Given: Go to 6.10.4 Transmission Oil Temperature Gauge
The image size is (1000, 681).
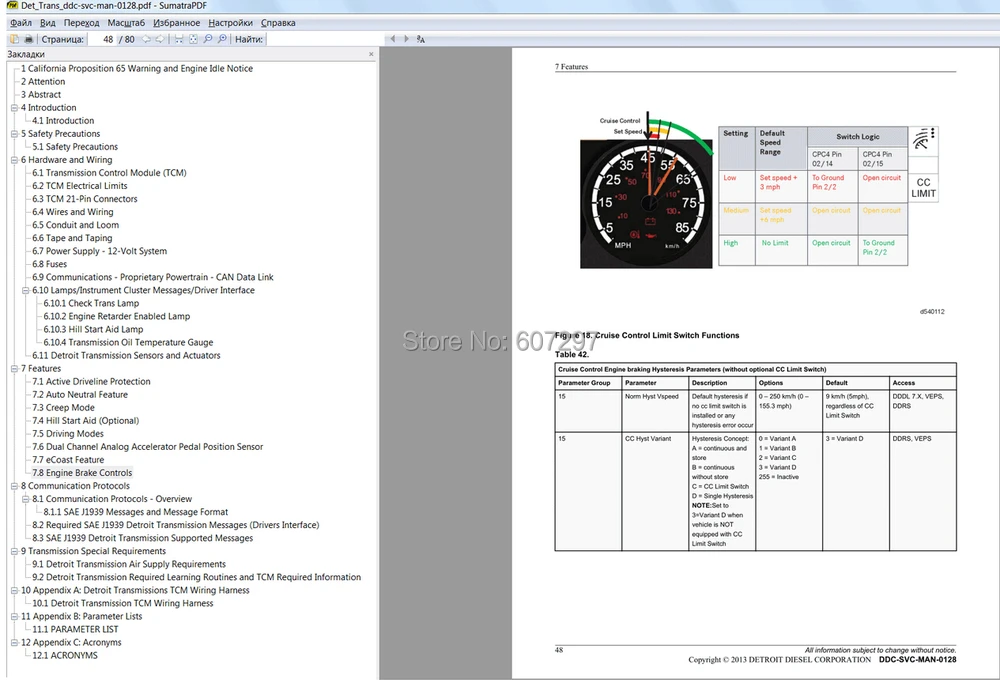Looking at the screenshot, I should [x=128, y=342].
